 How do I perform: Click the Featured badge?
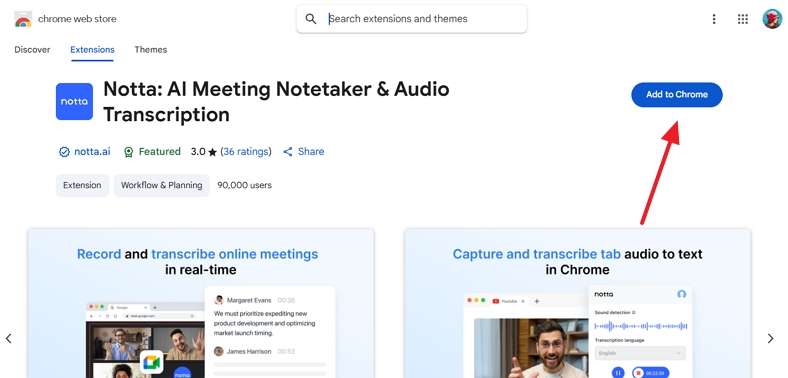click(x=152, y=152)
